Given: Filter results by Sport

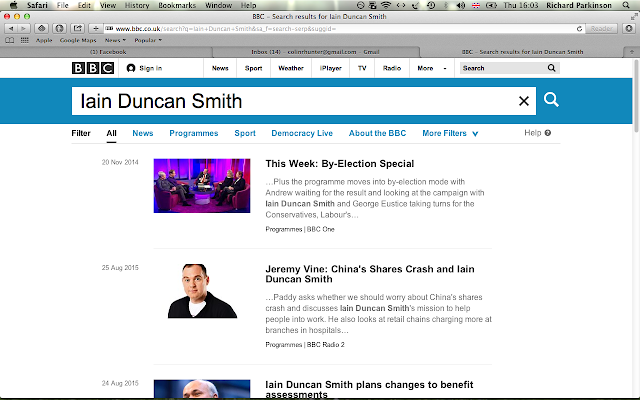Looking at the screenshot, I should [x=245, y=133].
